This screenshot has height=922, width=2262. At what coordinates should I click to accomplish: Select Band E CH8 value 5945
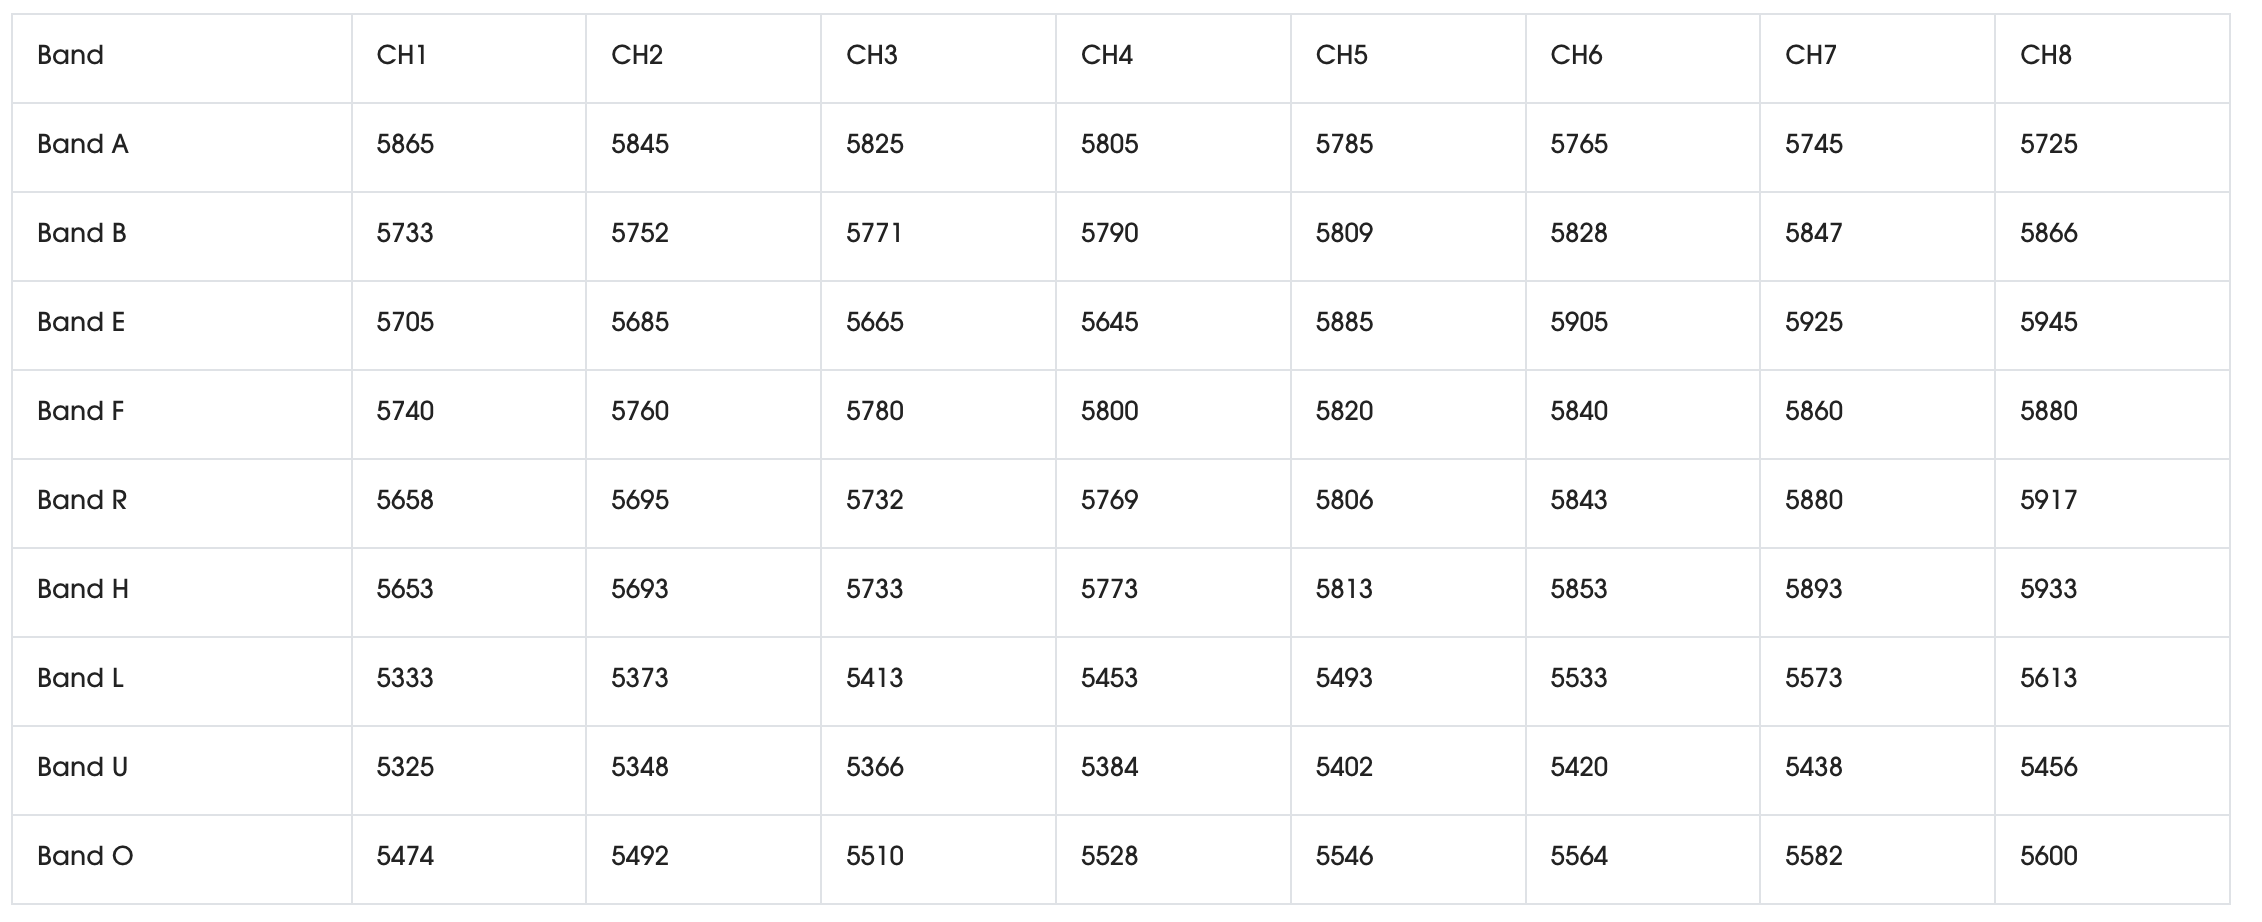tap(2048, 322)
